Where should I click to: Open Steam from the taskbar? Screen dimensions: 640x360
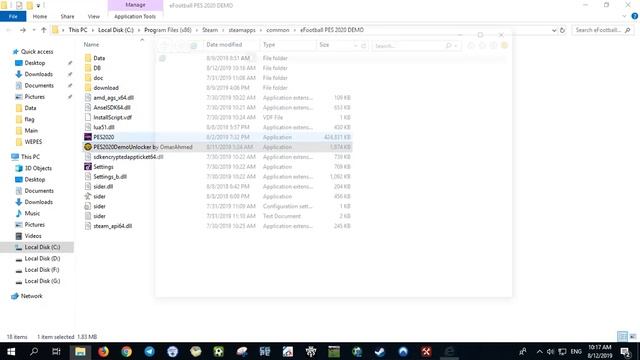click(380, 351)
